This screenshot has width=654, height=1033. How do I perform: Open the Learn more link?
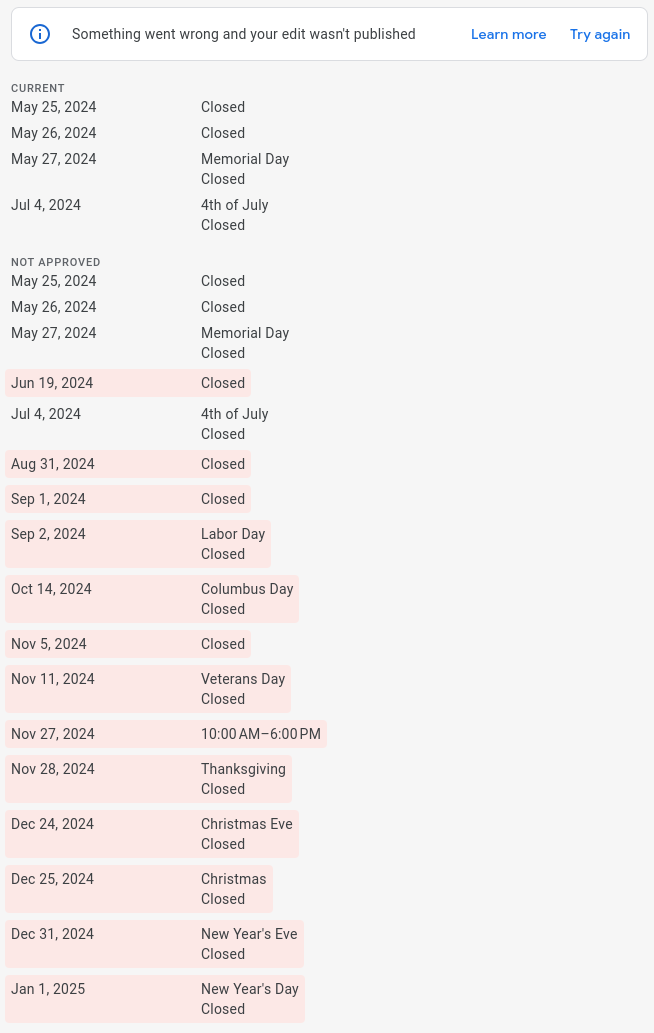508,34
